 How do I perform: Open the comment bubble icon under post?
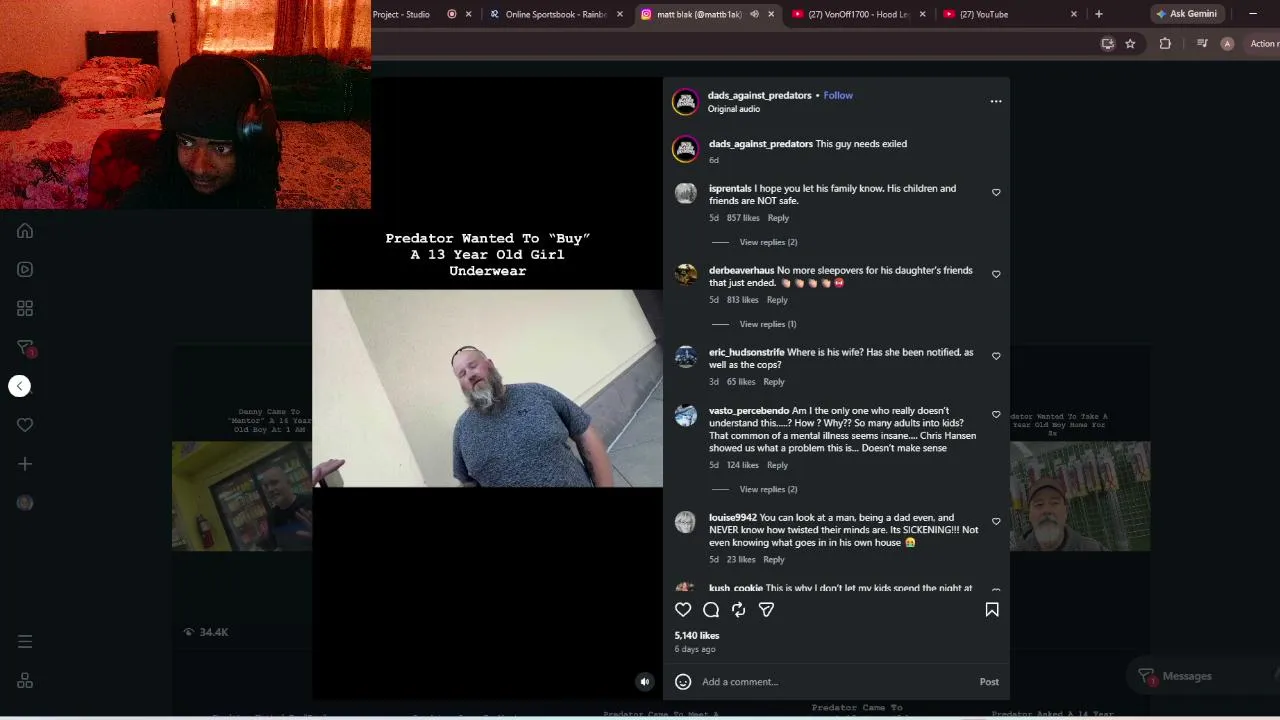click(x=711, y=609)
